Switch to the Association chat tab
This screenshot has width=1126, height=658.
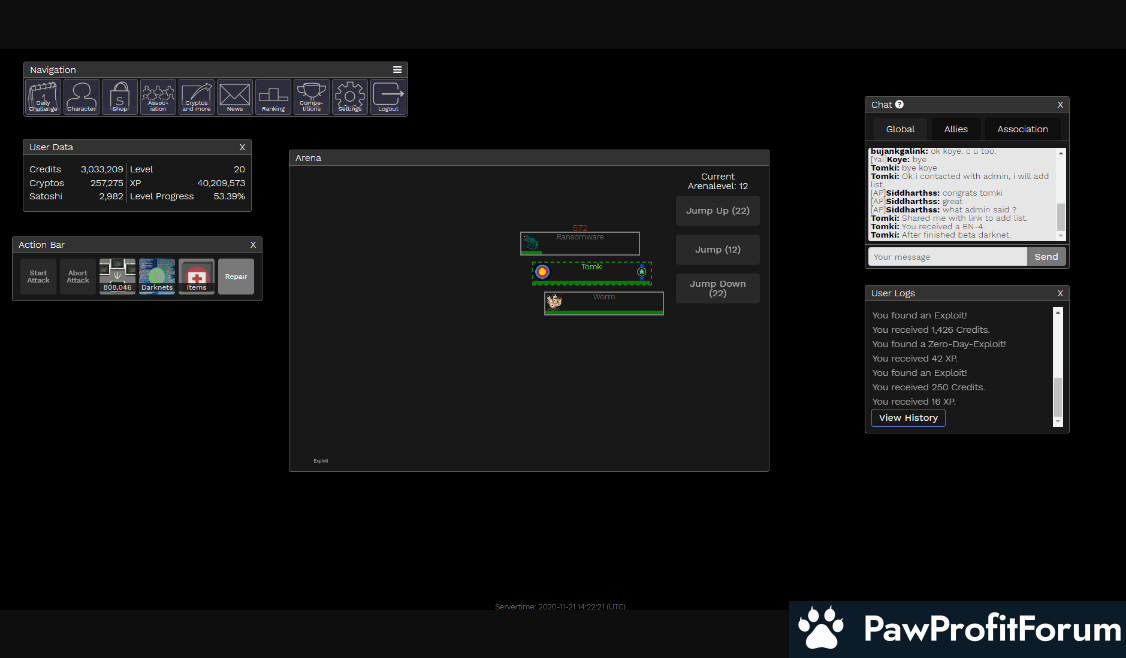[1022, 129]
